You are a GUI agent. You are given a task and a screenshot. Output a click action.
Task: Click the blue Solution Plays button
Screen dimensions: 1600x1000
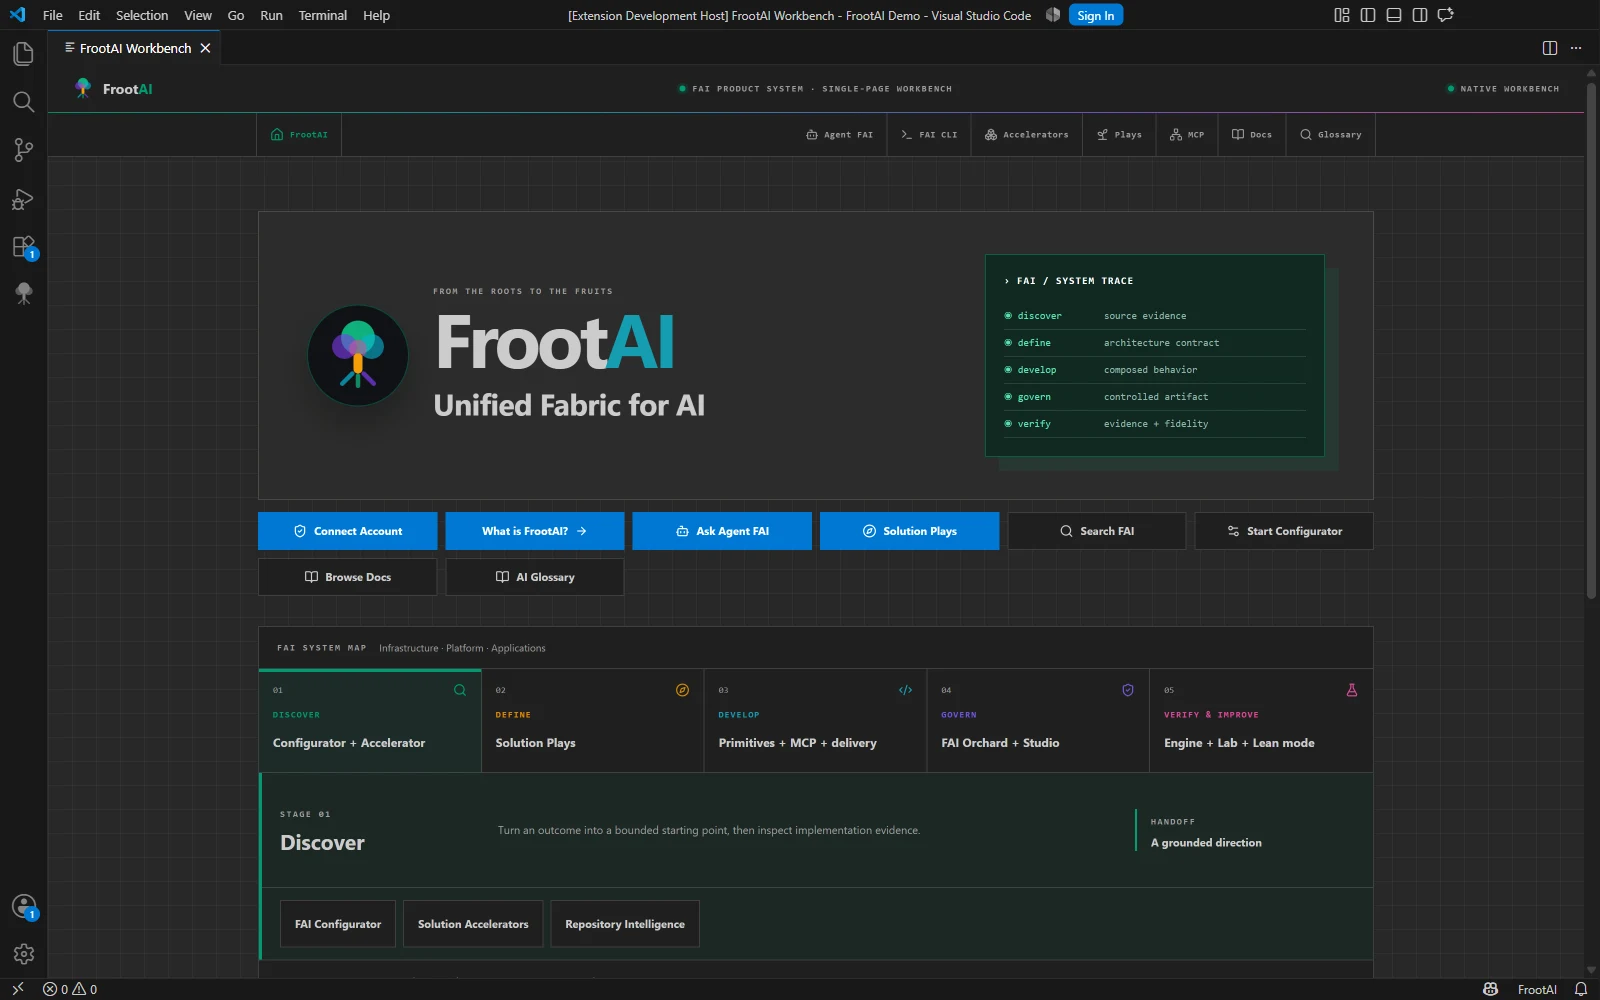(910, 531)
